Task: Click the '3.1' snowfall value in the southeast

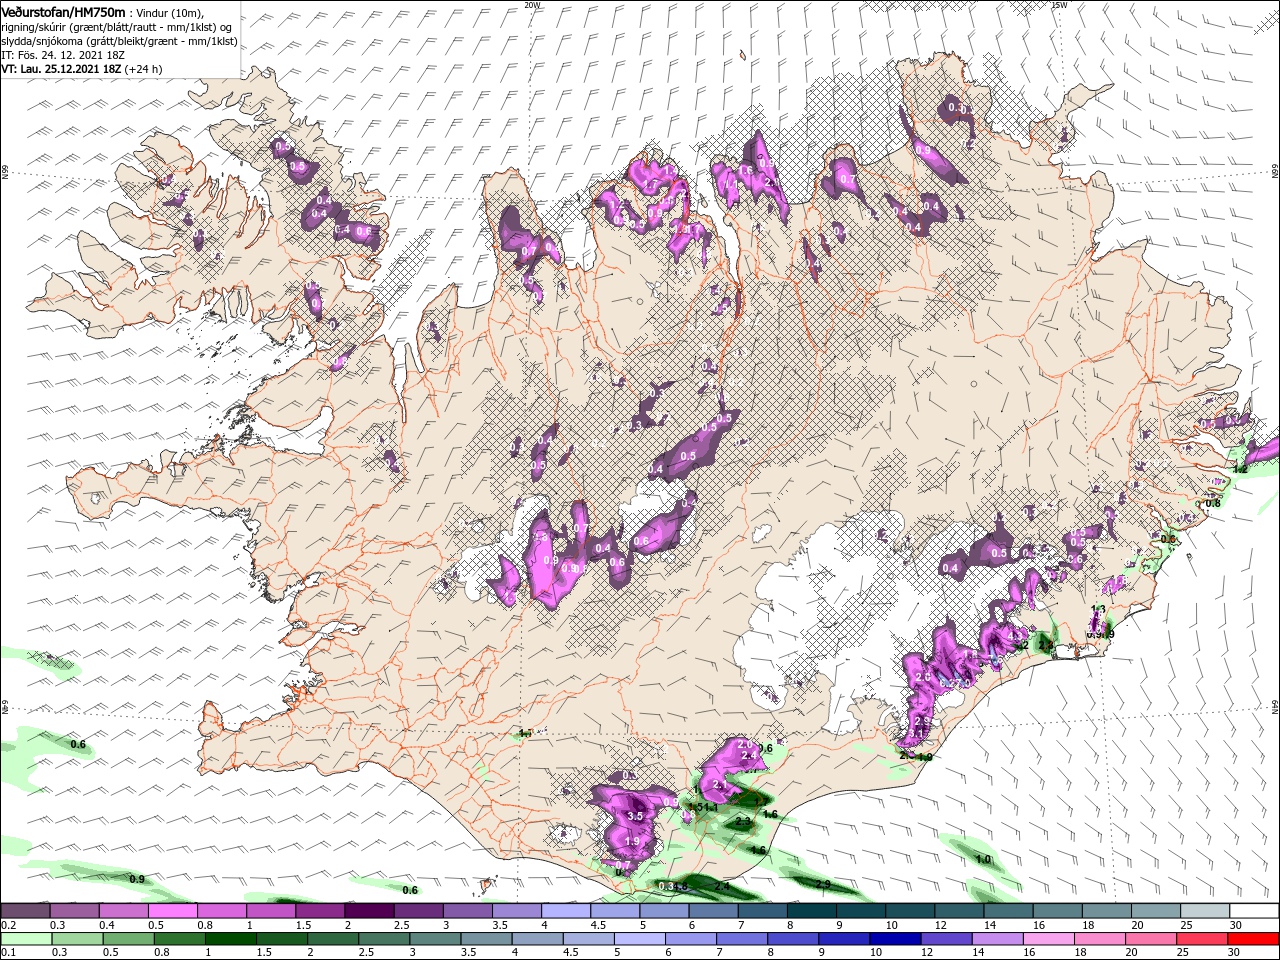Action: pos(918,734)
